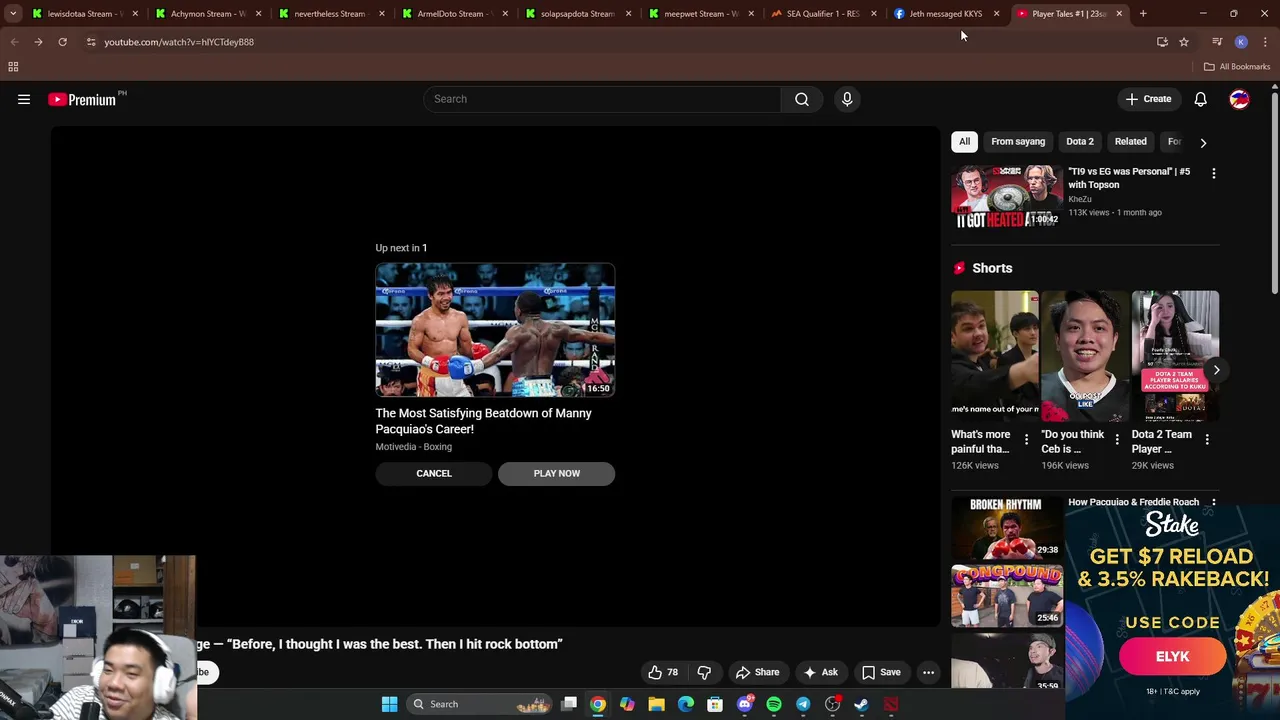Open Microsoft Edge from the taskbar
The height and width of the screenshot is (720, 1280).
(686, 704)
